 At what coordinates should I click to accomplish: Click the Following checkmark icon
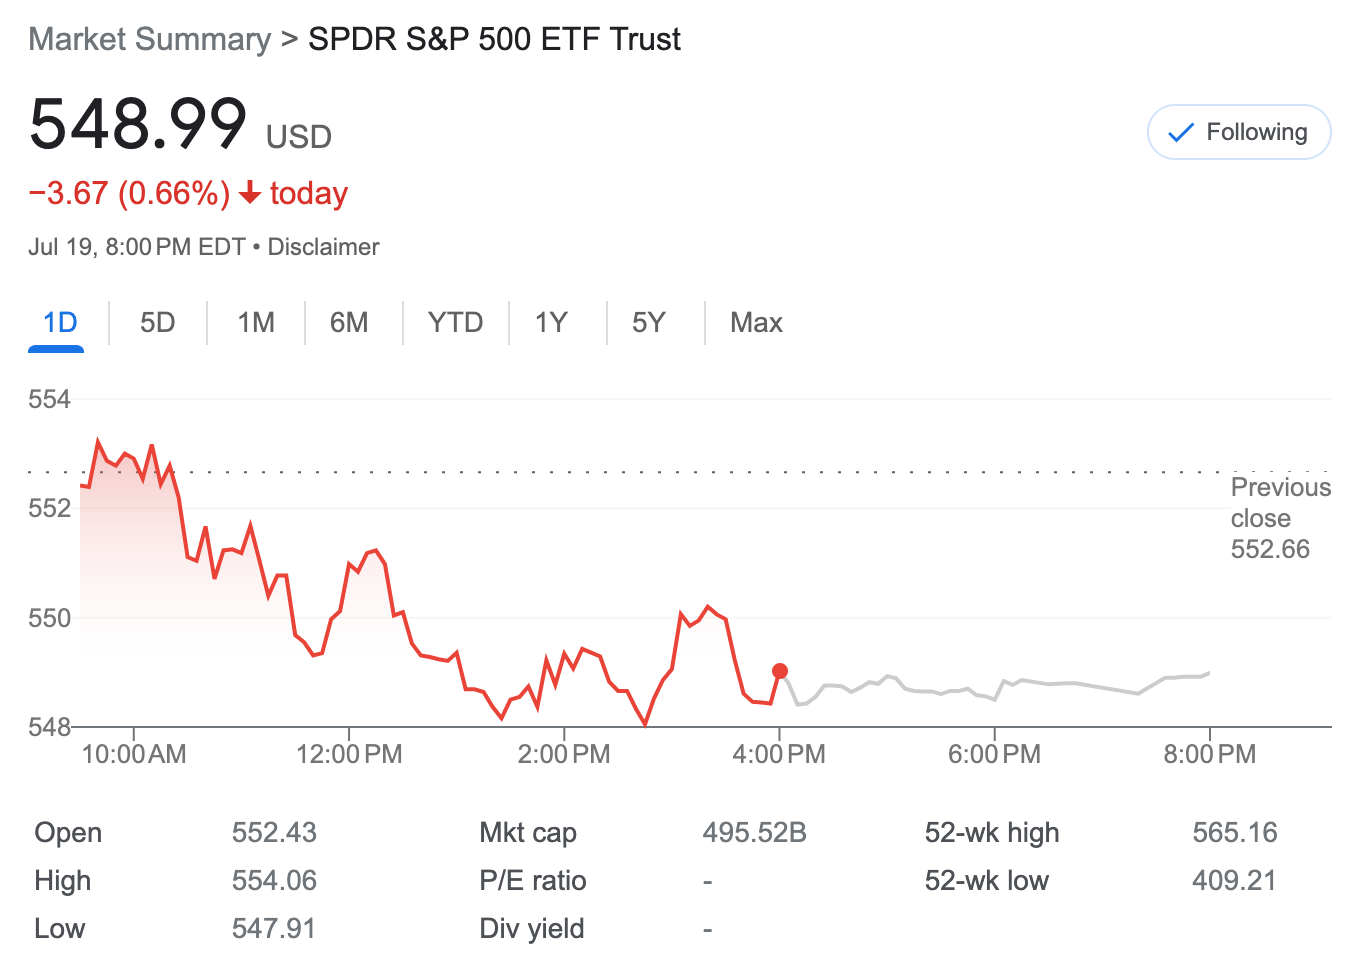pyautogui.click(x=1181, y=133)
